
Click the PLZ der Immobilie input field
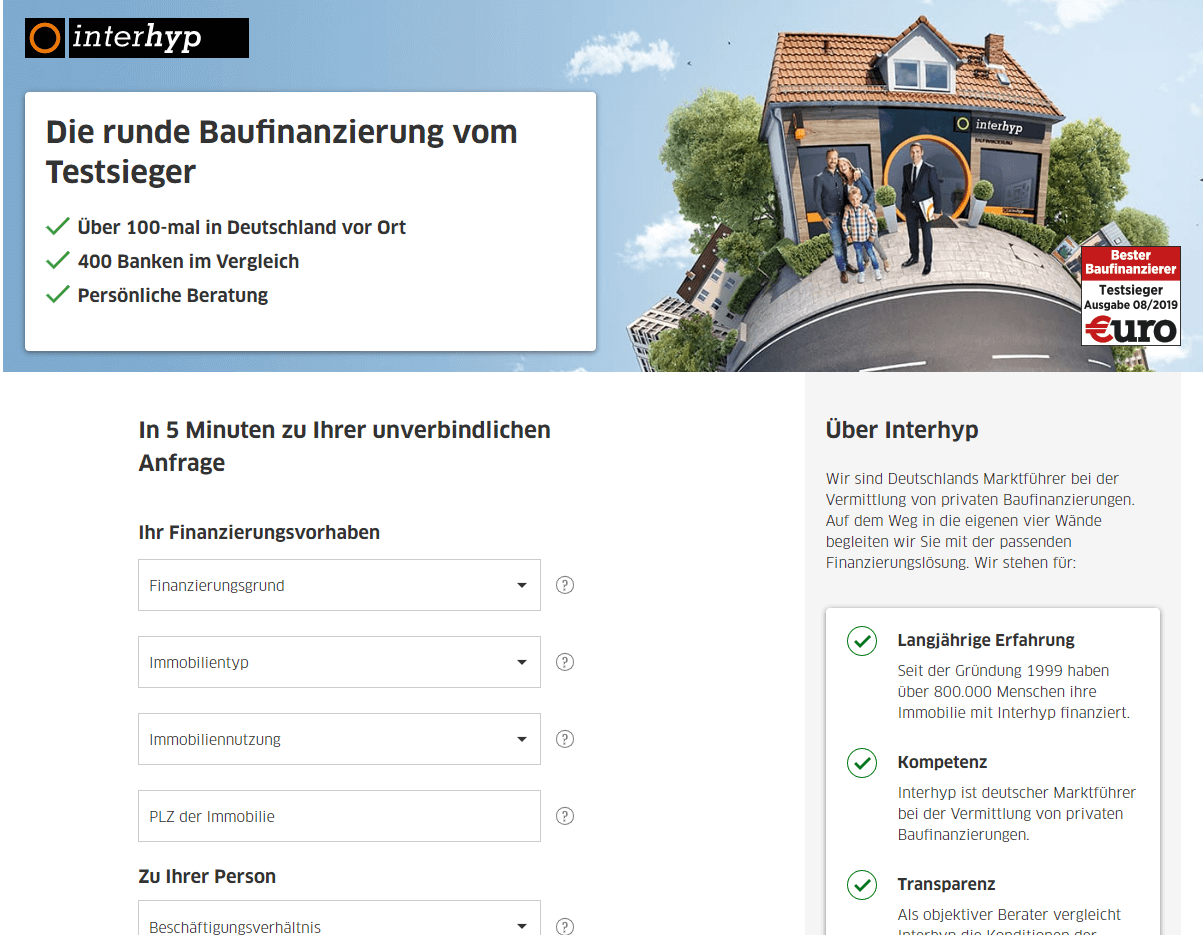point(339,816)
